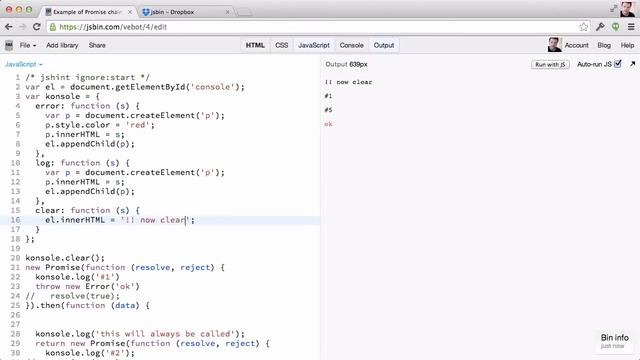Reload the JS Bin page
The height and width of the screenshot is (360, 640).
click(37, 27)
